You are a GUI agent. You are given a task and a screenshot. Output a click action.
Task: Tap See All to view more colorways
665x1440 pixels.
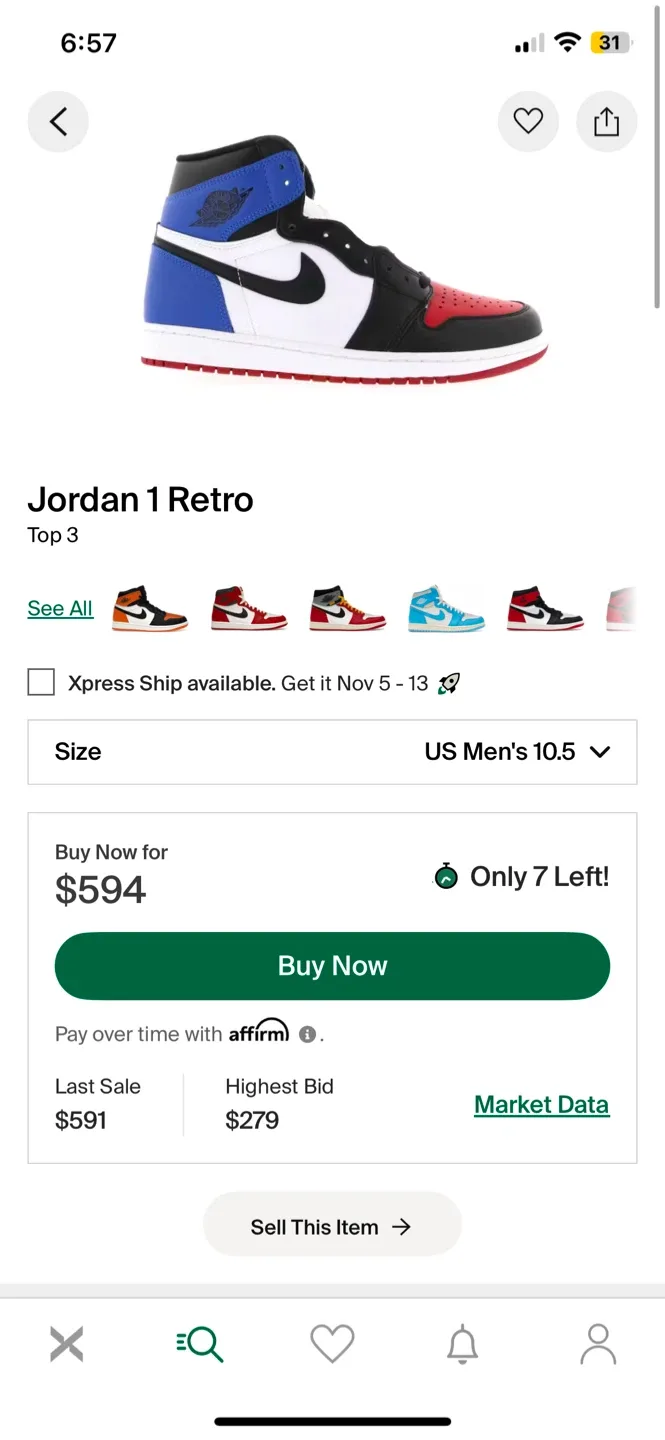(x=60, y=608)
